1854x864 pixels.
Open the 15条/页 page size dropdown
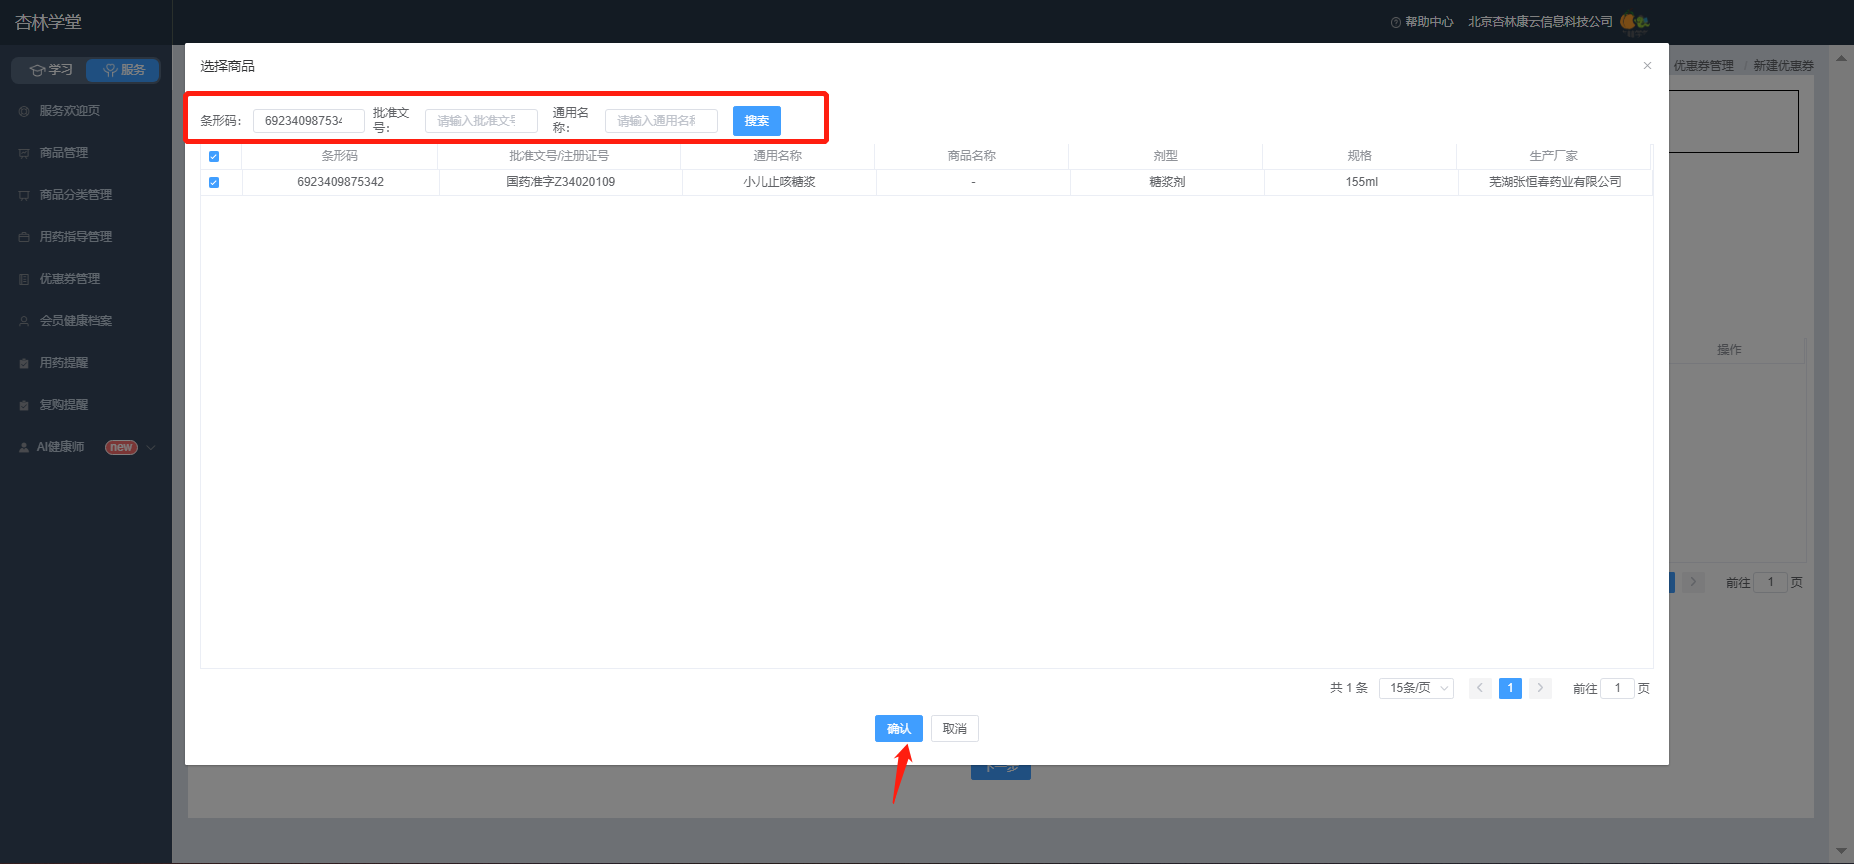point(1416,688)
